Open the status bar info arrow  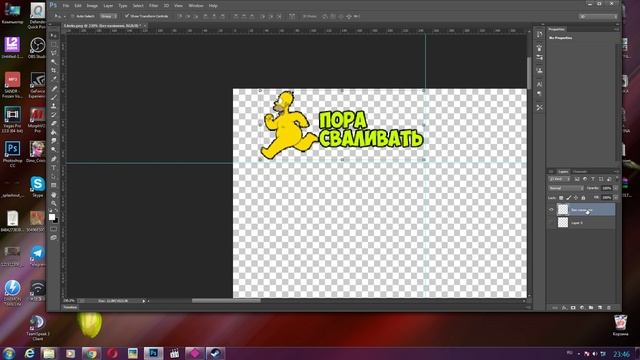144,301
